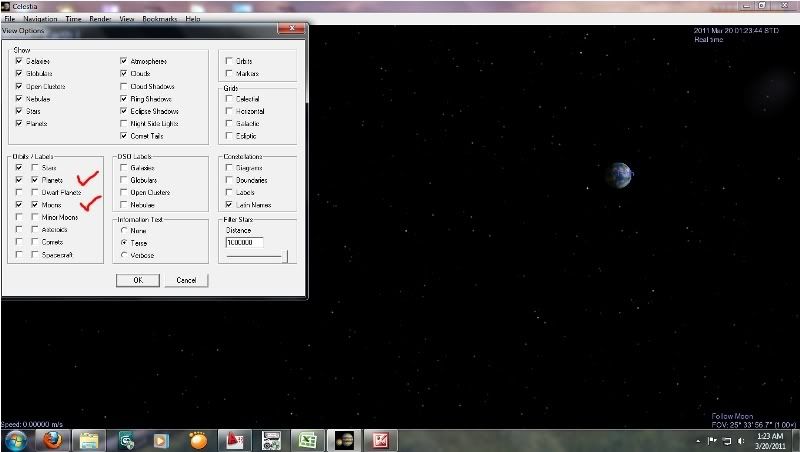Enable the Galactic grid
Viewport: 800px width, 452px height.
229,123
